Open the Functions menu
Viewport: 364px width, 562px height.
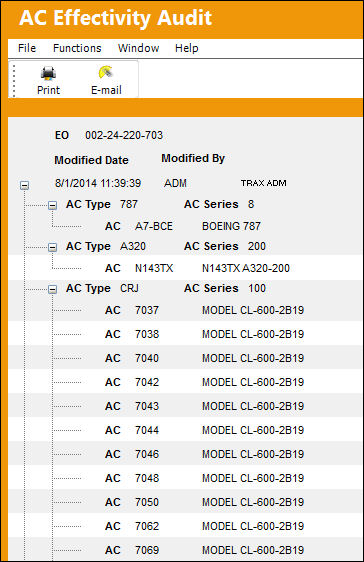(x=77, y=48)
